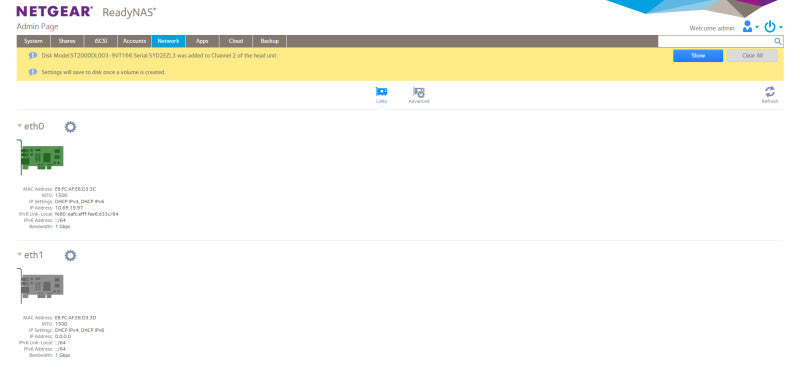Image resolution: width=800 pixels, height=388 pixels.
Task: Open the eth0 settings gear
Action: pos(70,127)
